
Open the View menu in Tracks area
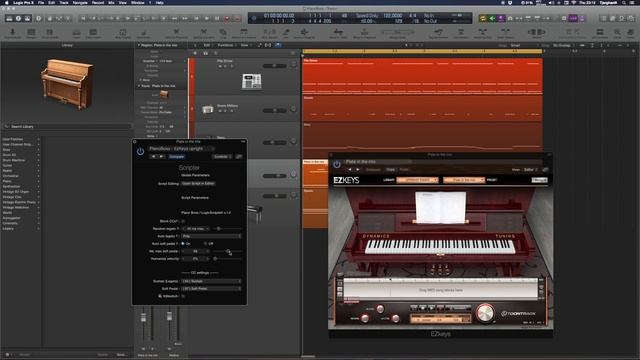[245, 45]
